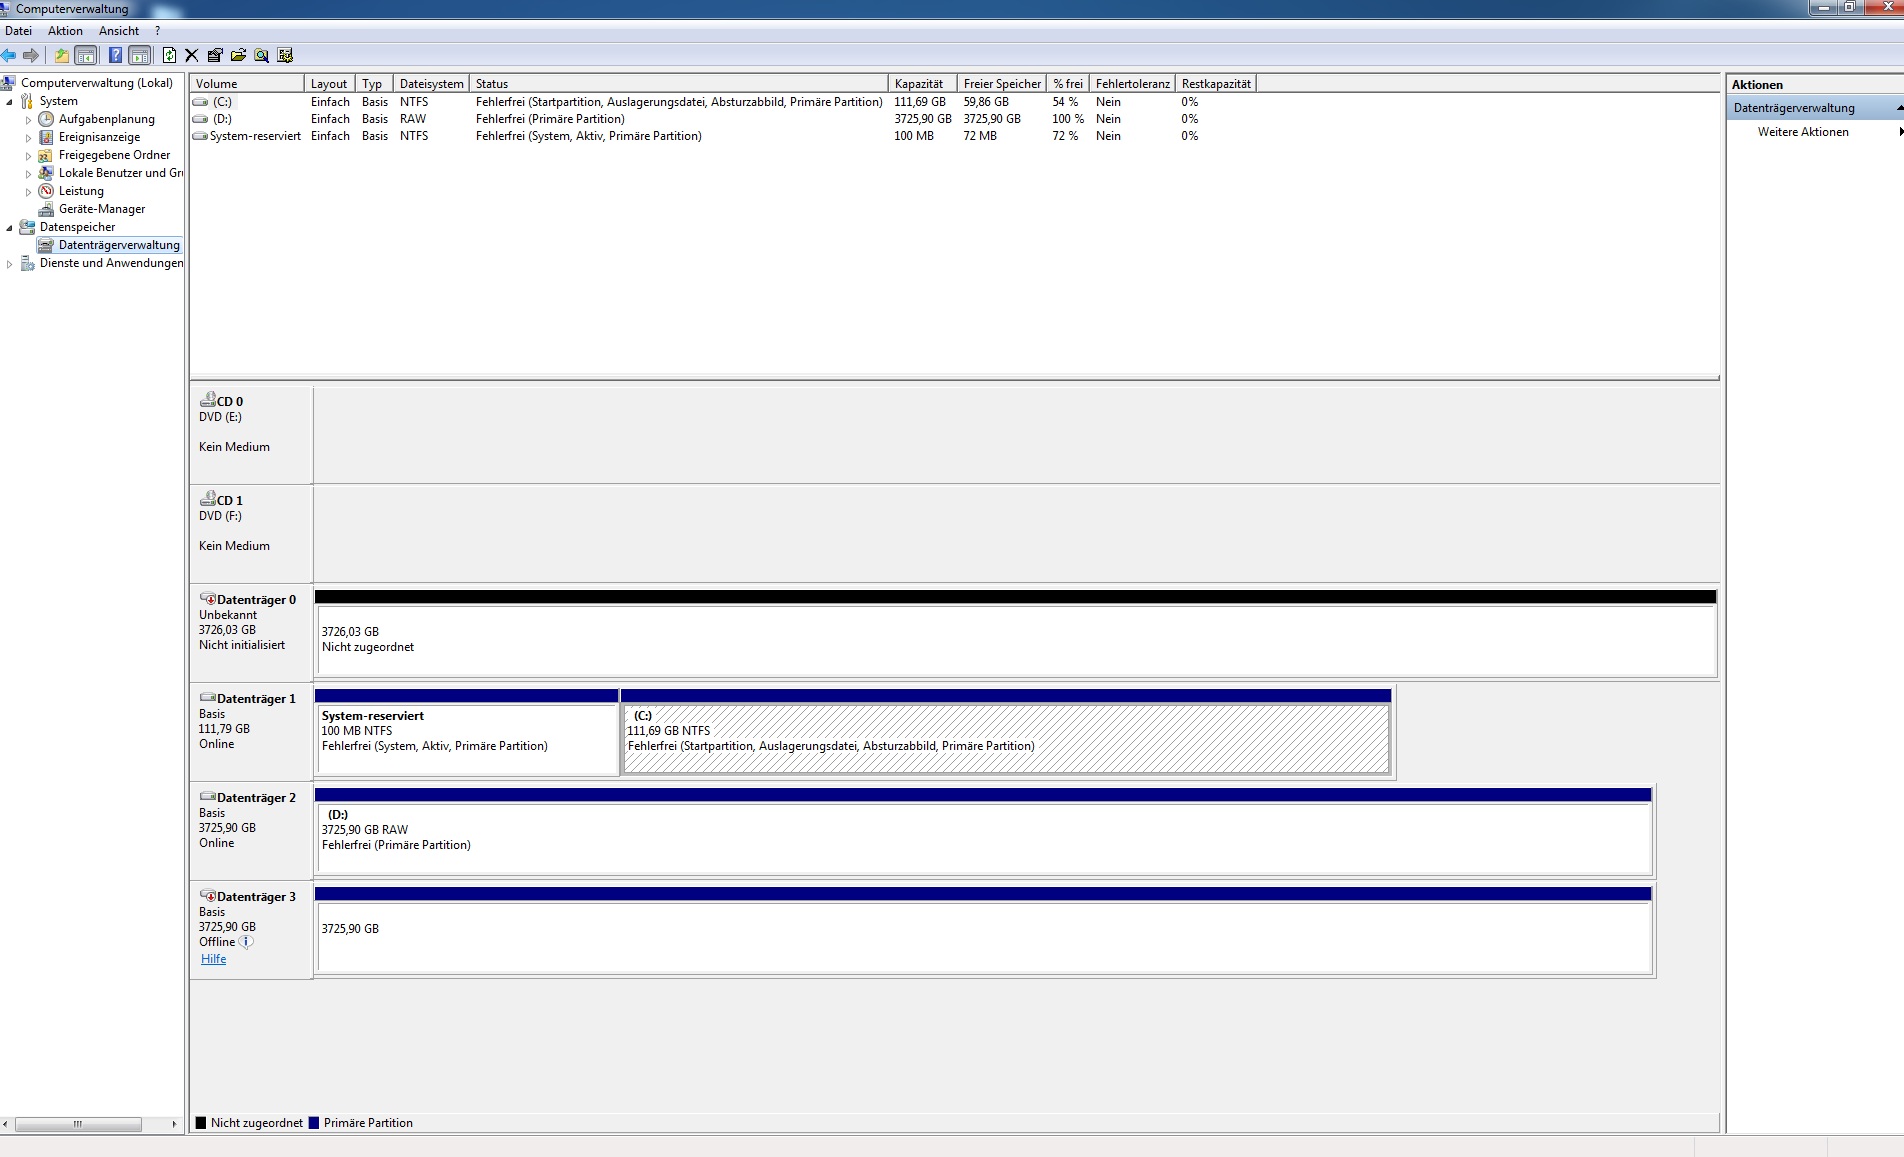Open the Aktion menu
The height and width of the screenshot is (1157, 1904).
point(65,31)
